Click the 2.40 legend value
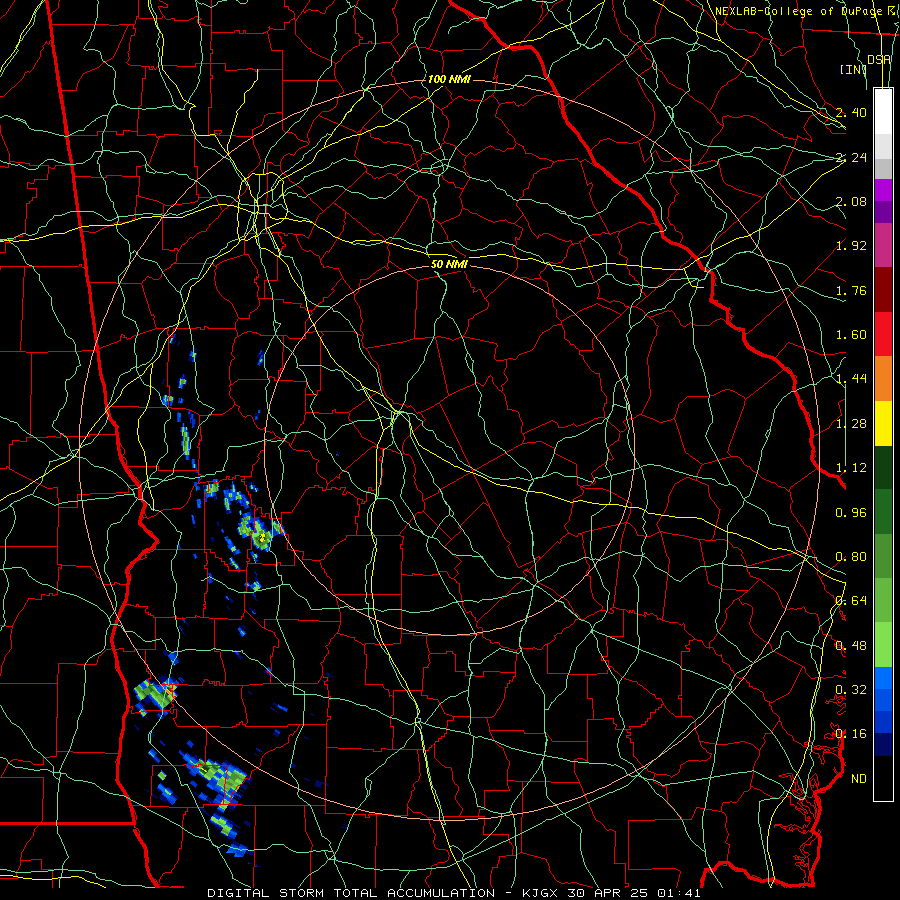Image resolution: width=900 pixels, height=900 pixels. point(851,112)
